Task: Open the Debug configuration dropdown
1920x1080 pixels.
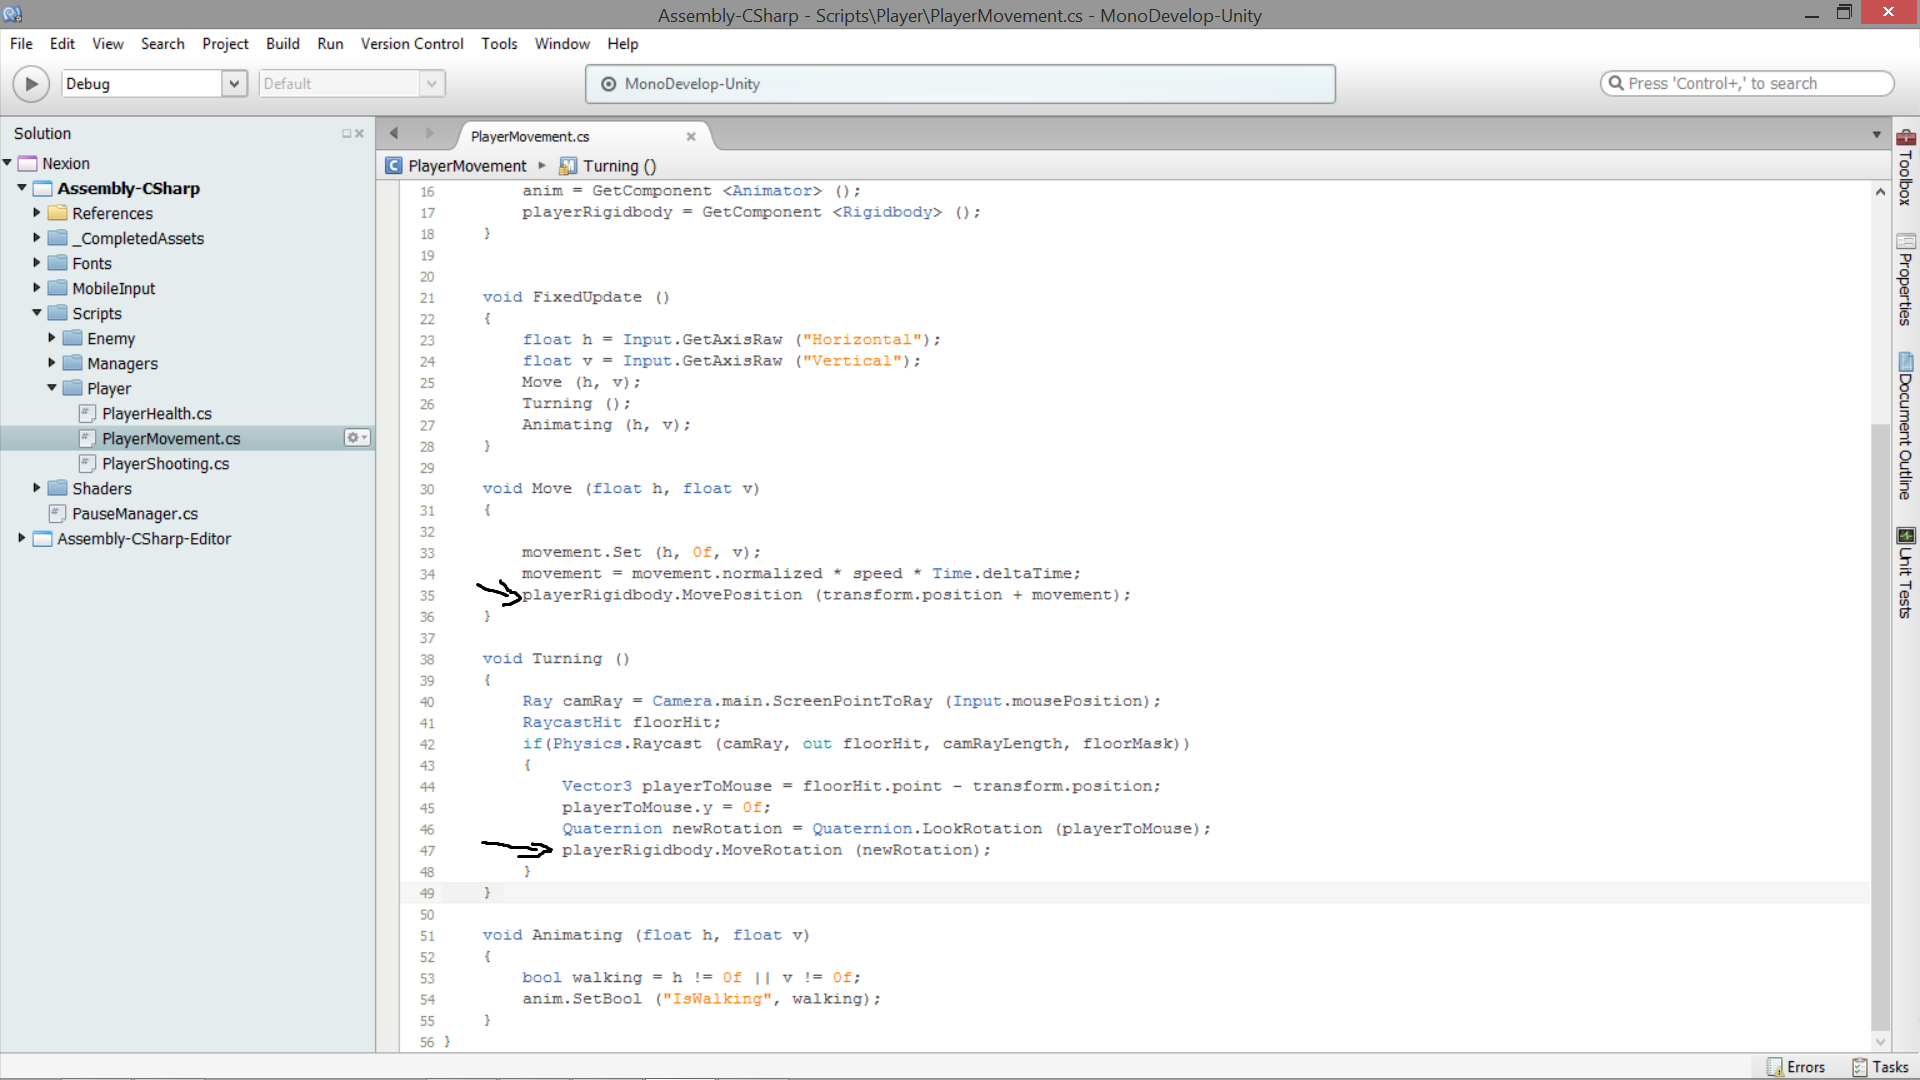Action: coord(234,84)
